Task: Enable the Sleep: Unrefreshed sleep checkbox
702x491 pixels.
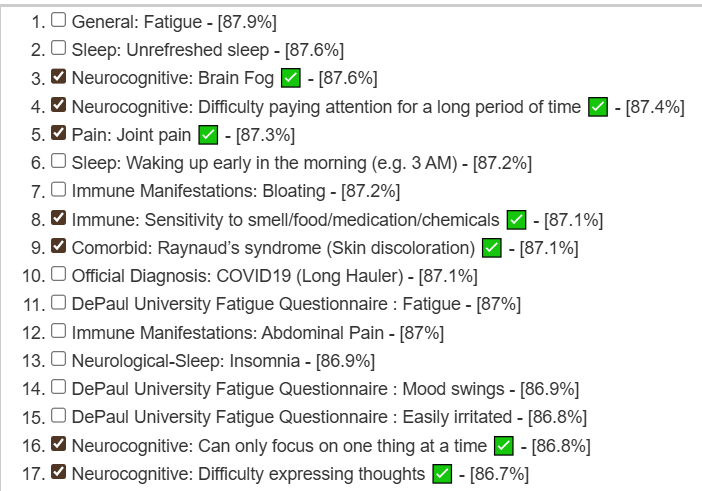Action: [x=59, y=48]
